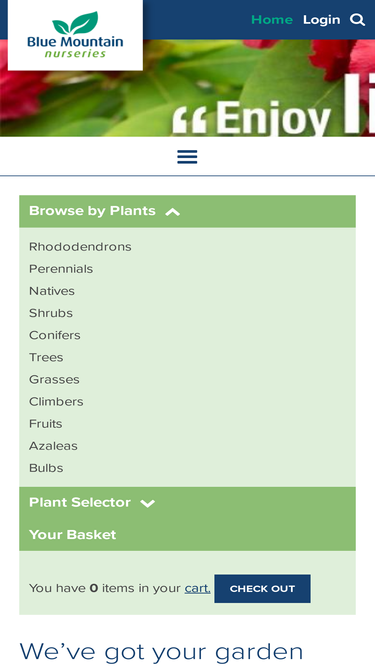This screenshot has width=375, height=667.
Task: Open the Trees category
Action: [x=46, y=357]
